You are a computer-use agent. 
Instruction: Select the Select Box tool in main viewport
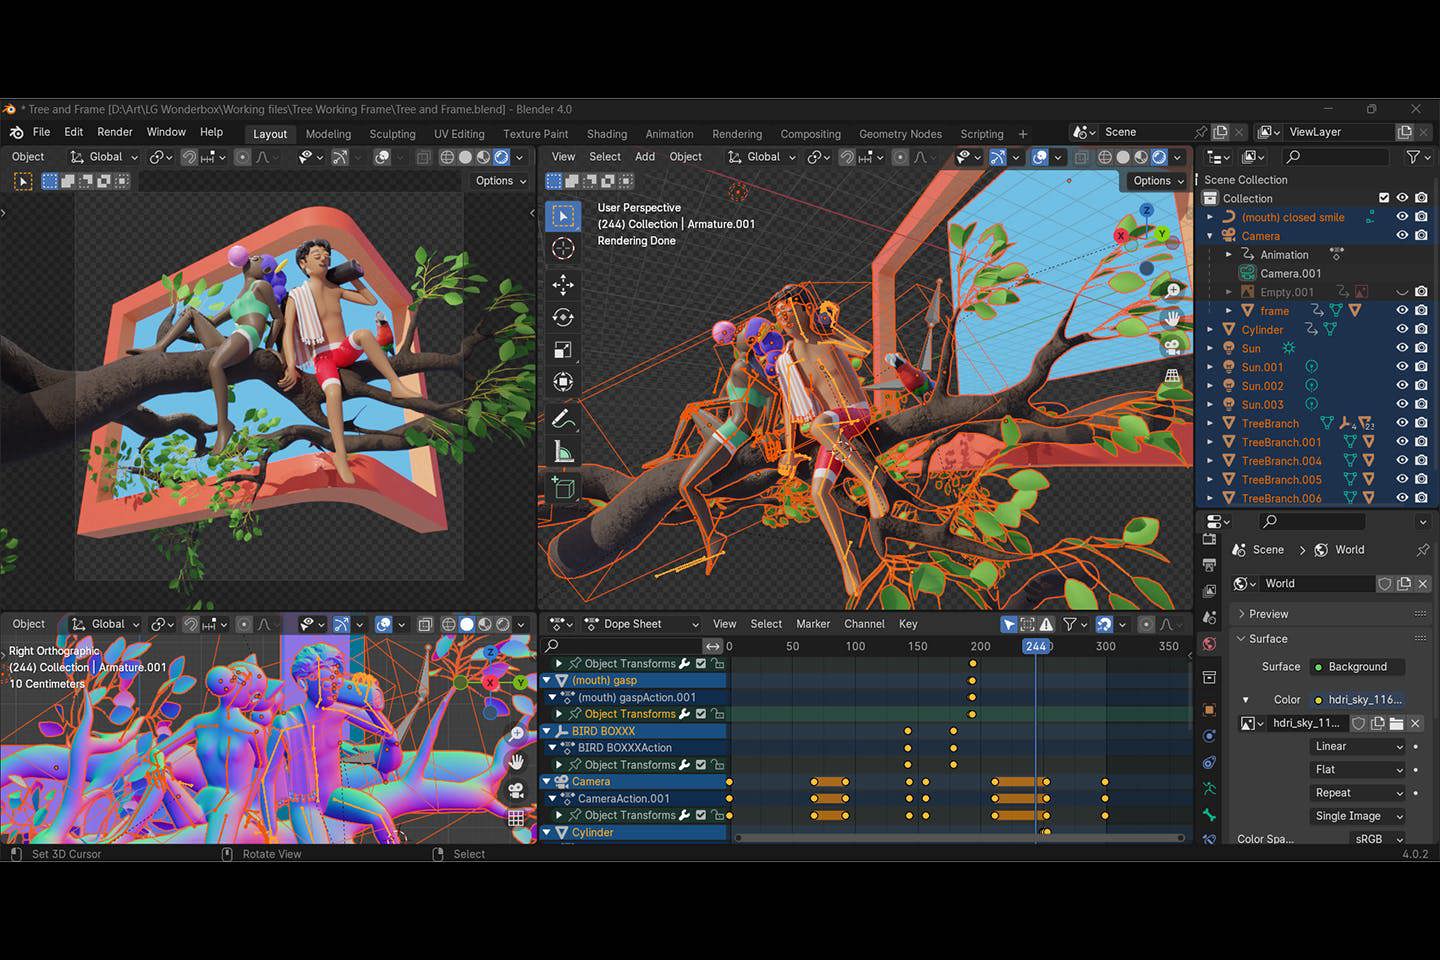pyautogui.click(x=564, y=216)
